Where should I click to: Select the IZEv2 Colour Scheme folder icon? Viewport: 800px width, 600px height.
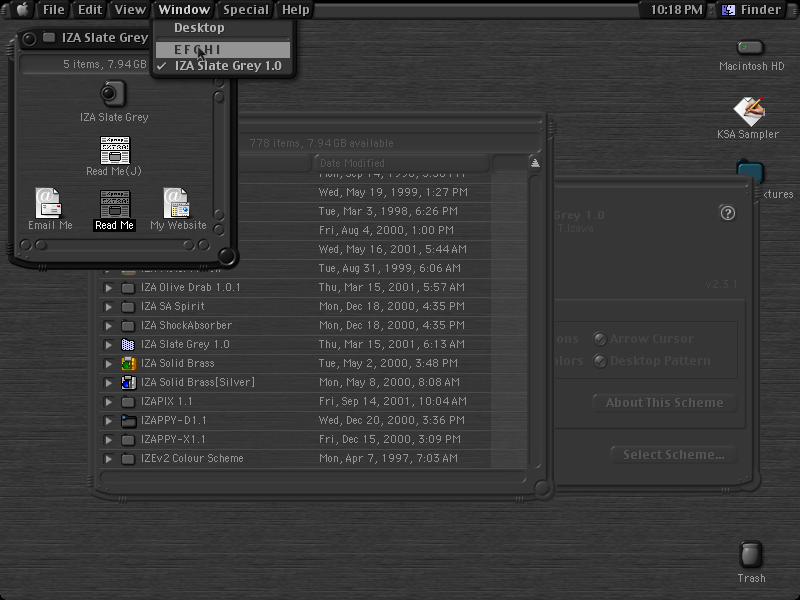(128, 458)
